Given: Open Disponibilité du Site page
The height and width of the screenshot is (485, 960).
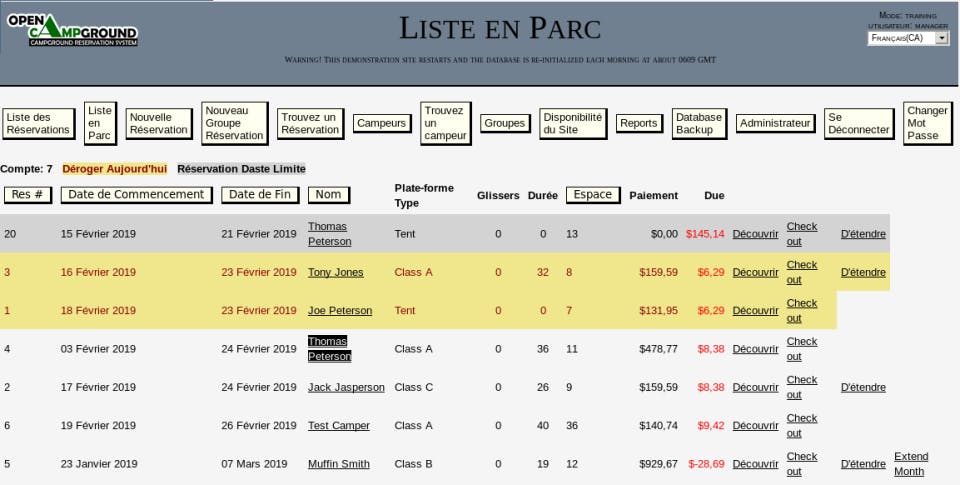Looking at the screenshot, I should pyautogui.click(x=573, y=124).
